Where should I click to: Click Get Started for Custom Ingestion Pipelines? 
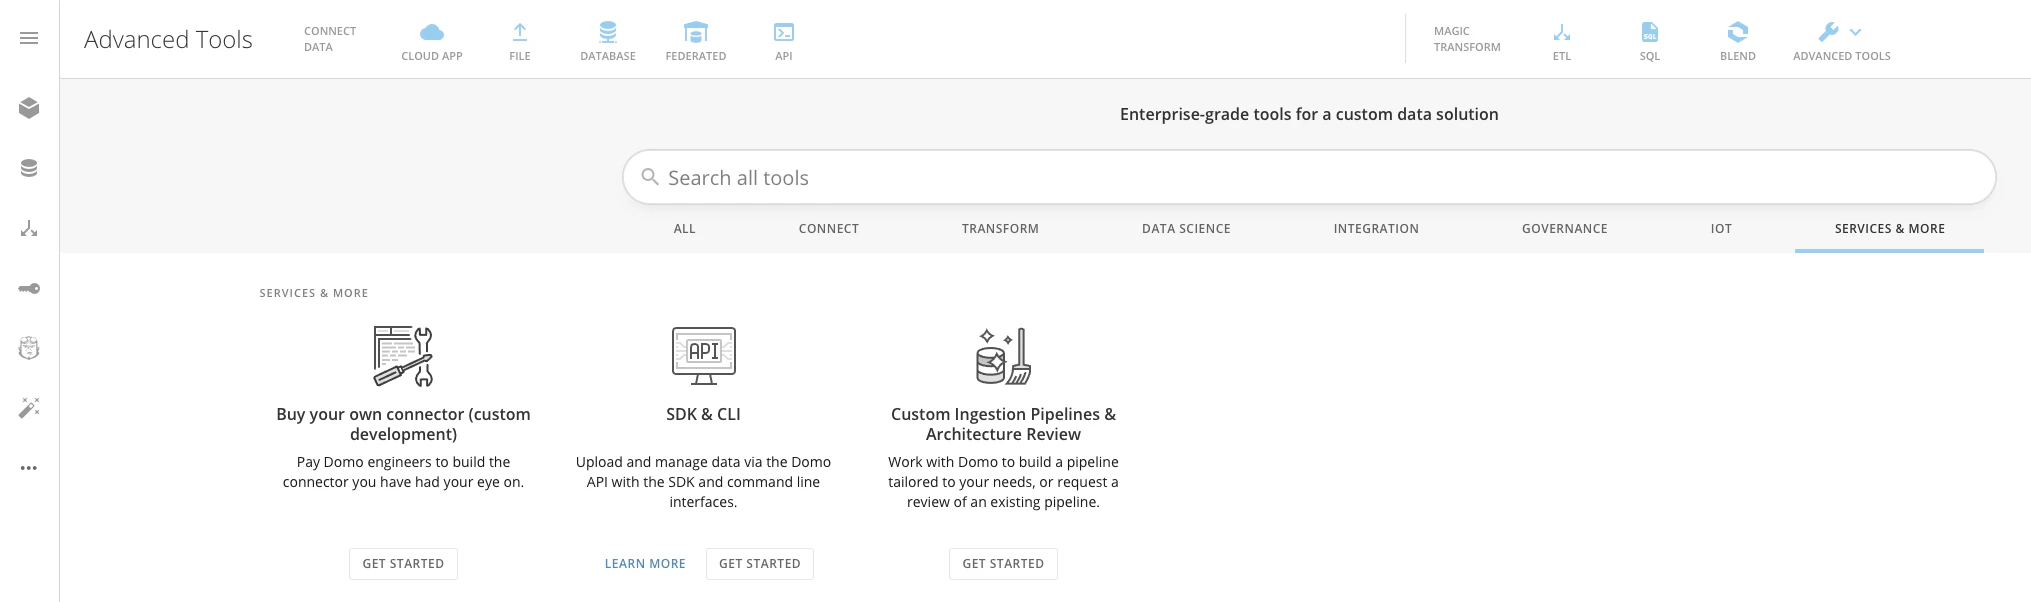point(1003,564)
